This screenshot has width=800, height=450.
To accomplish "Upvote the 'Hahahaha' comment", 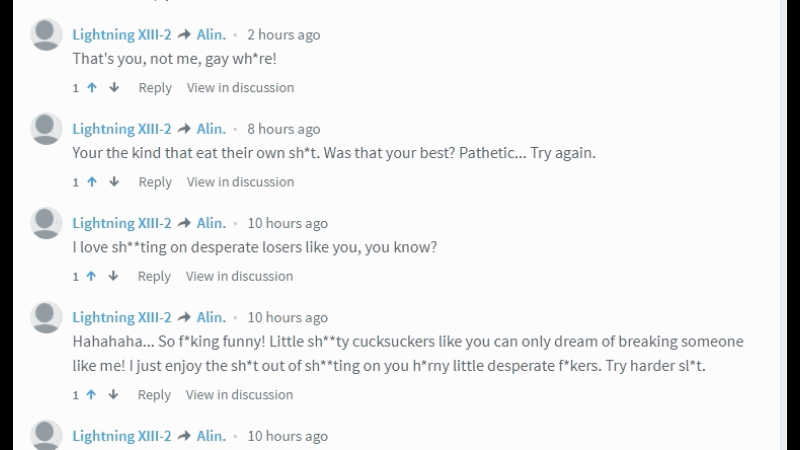I will (x=92, y=395).
